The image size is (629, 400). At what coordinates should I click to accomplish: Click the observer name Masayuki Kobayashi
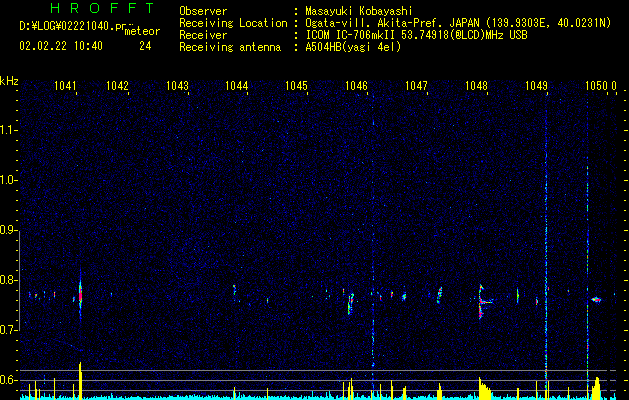359,11
